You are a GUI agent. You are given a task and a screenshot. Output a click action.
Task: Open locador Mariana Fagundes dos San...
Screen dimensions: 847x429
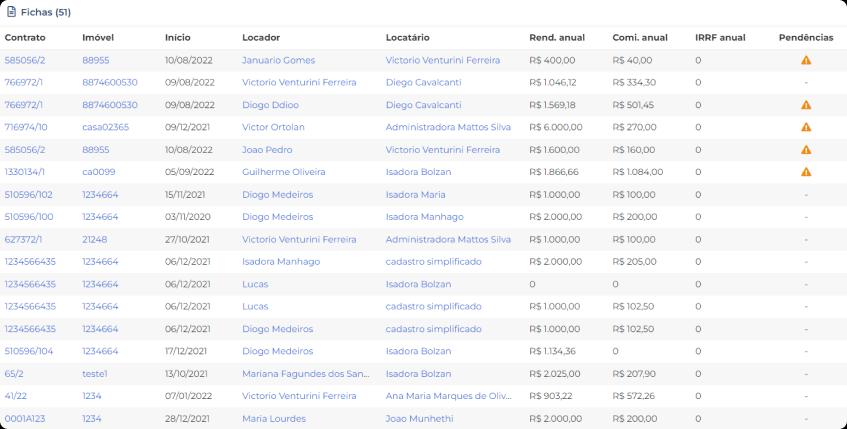pyautogui.click(x=306, y=374)
